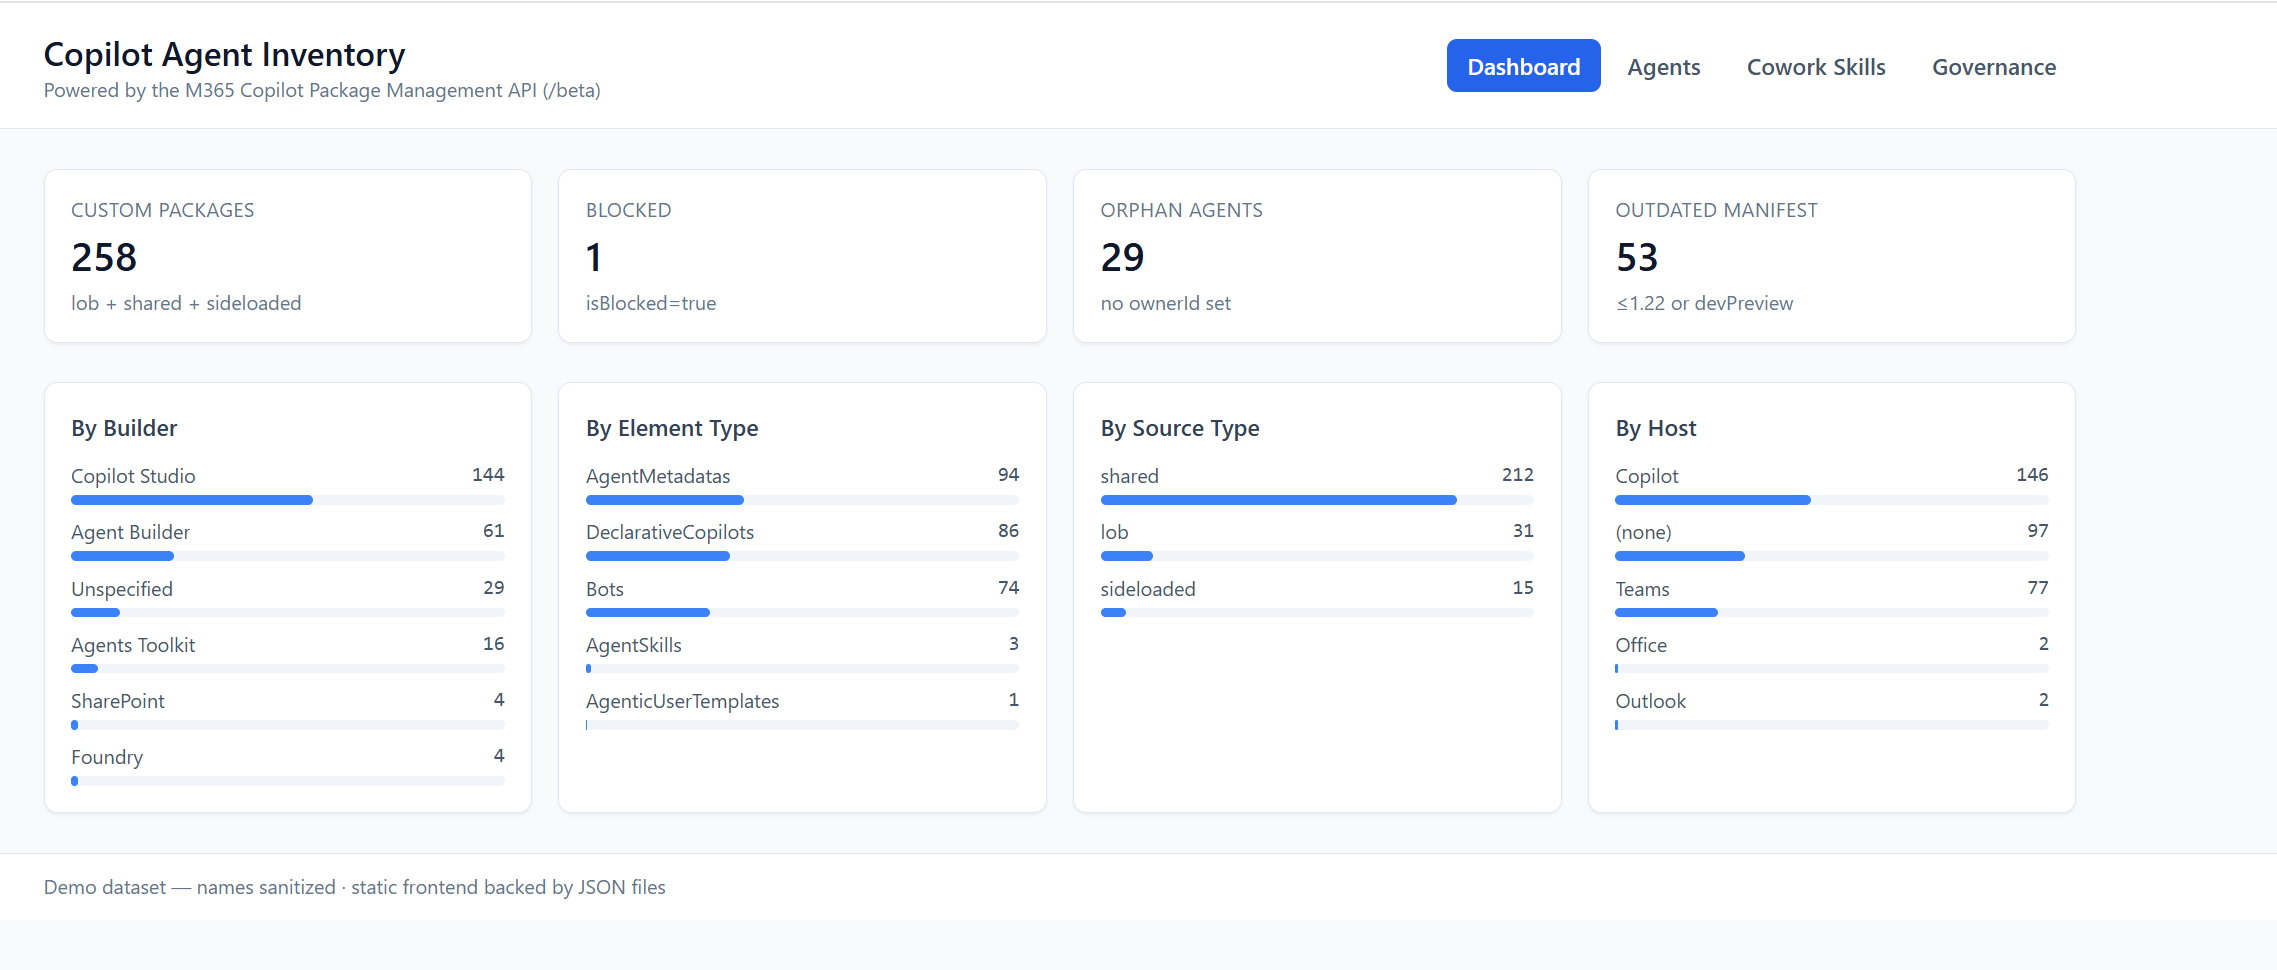Click the AgenticUserTemplates row
The height and width of the screenshot is (970, 2277).
[x=802, y=710]
